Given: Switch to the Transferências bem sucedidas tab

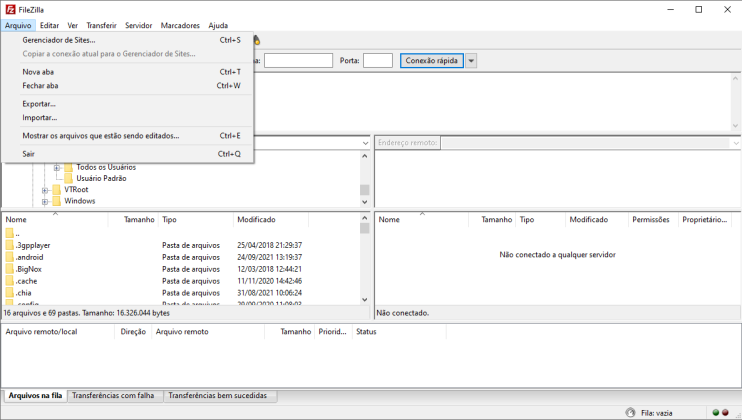Looking at the screenshot, I should pyautogui.click(x=218, y=396).
